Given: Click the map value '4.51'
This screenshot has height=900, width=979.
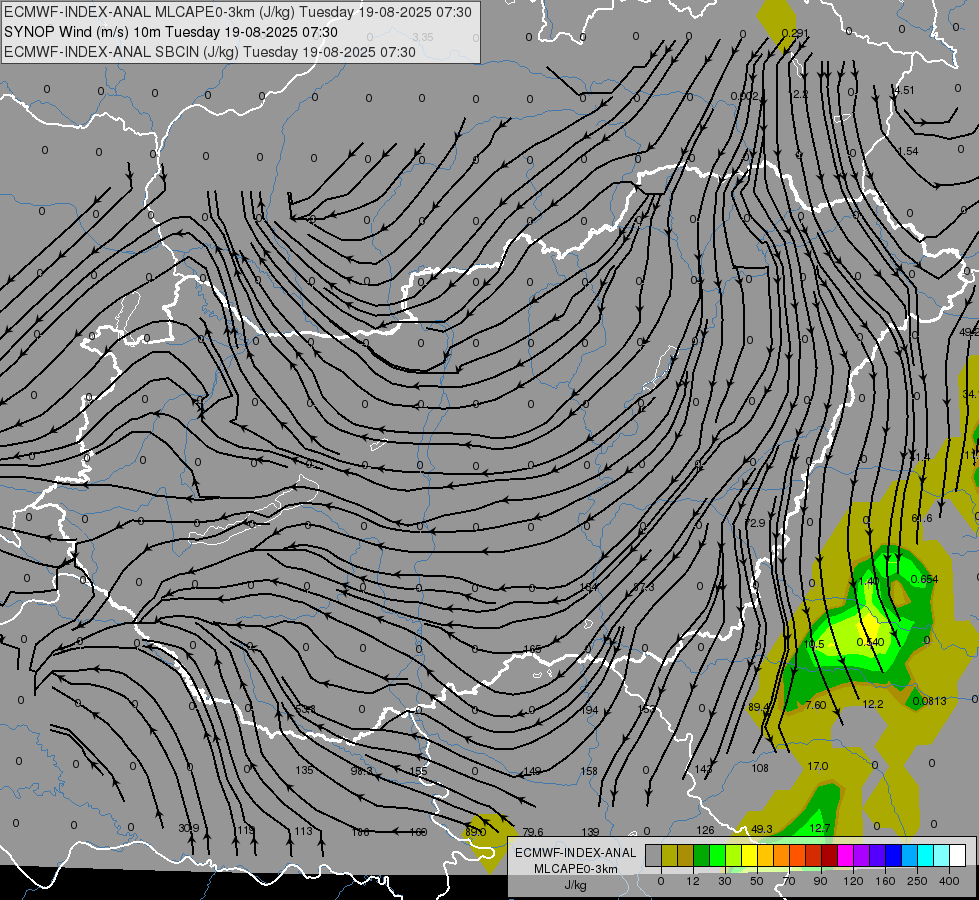Looking at the screenshot, I should click(x=904, y=90).
